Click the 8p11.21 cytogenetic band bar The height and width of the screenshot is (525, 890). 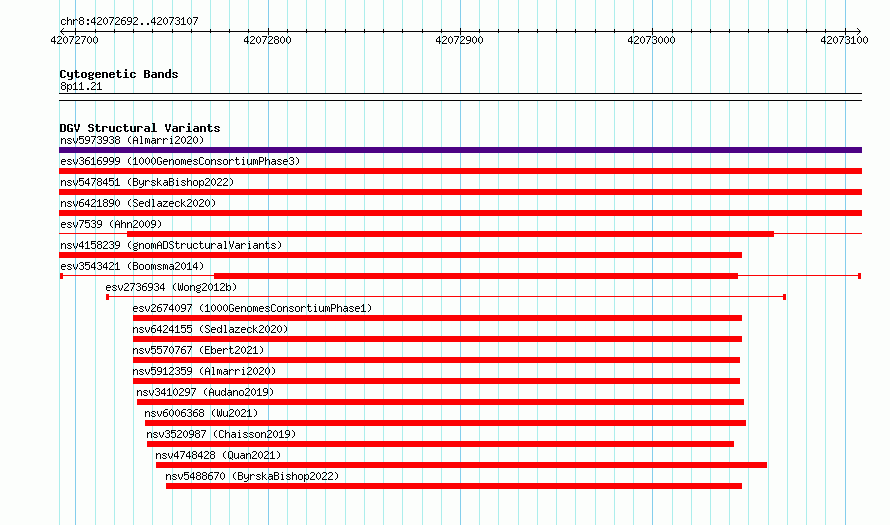[460, 97]
